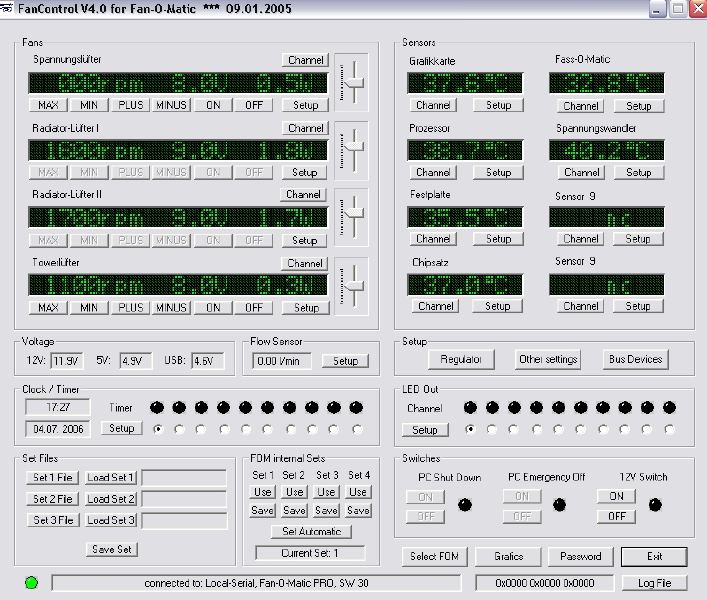Click the FanControl title bar app icon

[6, 9]
